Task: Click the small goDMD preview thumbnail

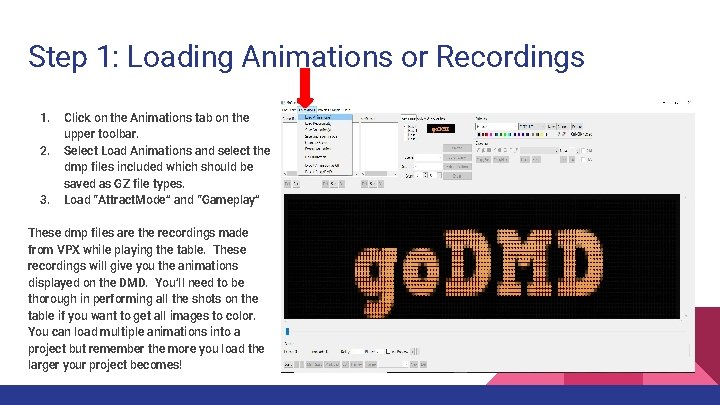Action: coord(441,129)
